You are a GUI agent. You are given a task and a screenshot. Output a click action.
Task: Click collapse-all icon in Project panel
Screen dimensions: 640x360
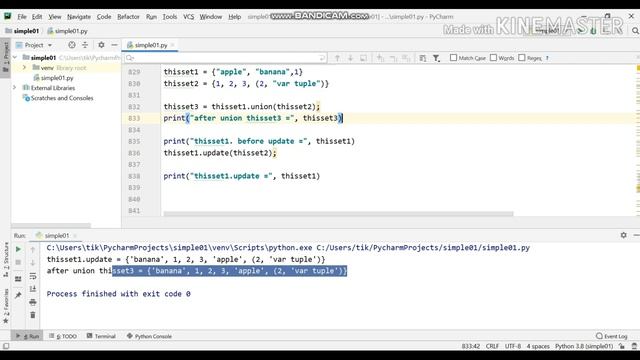[85, 45]
